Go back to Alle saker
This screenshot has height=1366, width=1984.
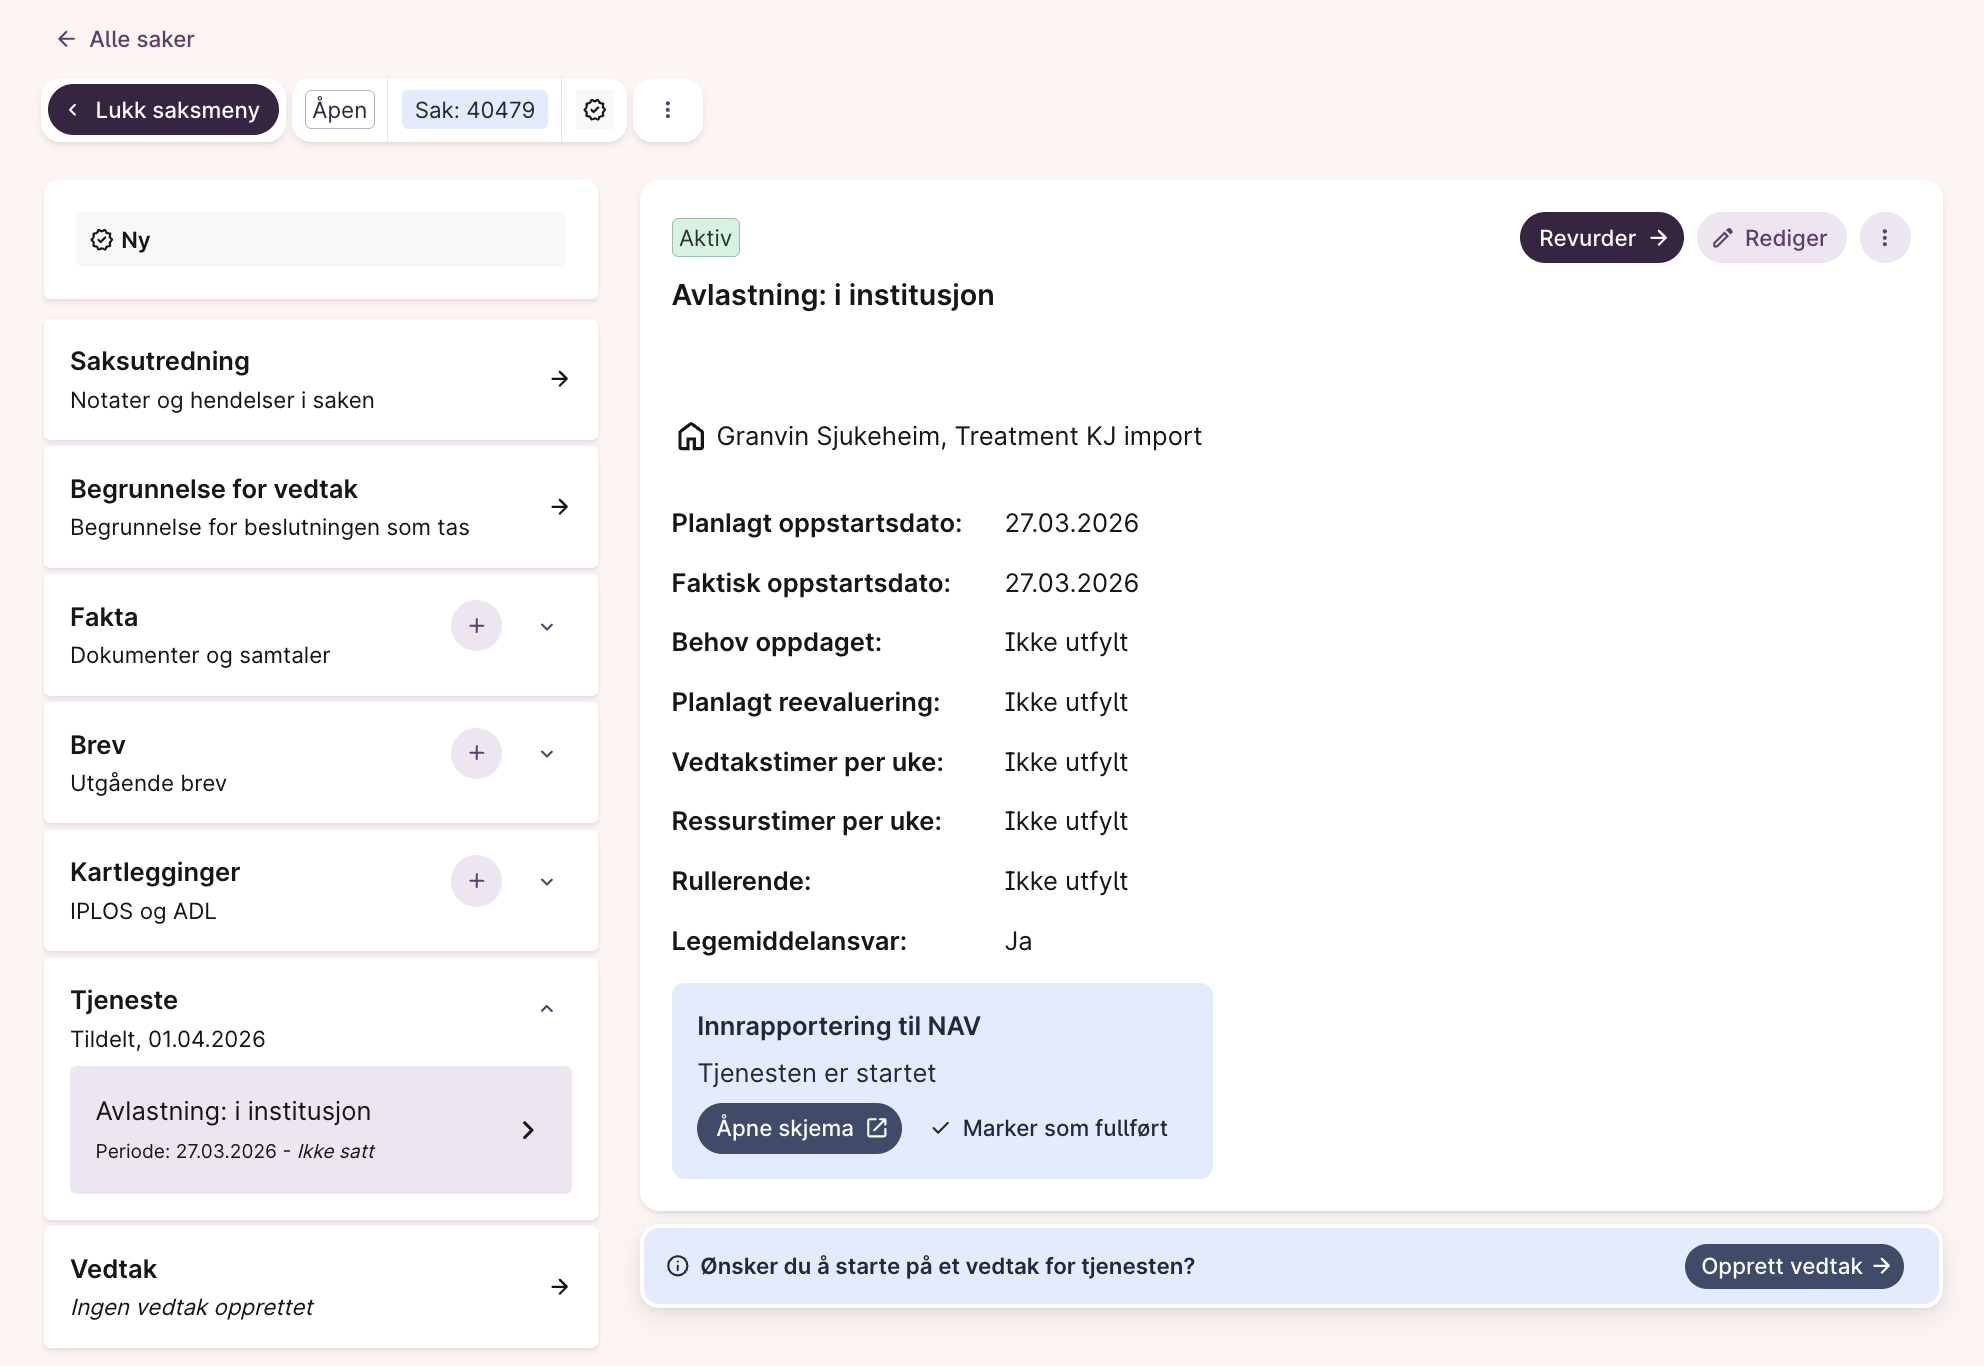click(x=125, y=39)
